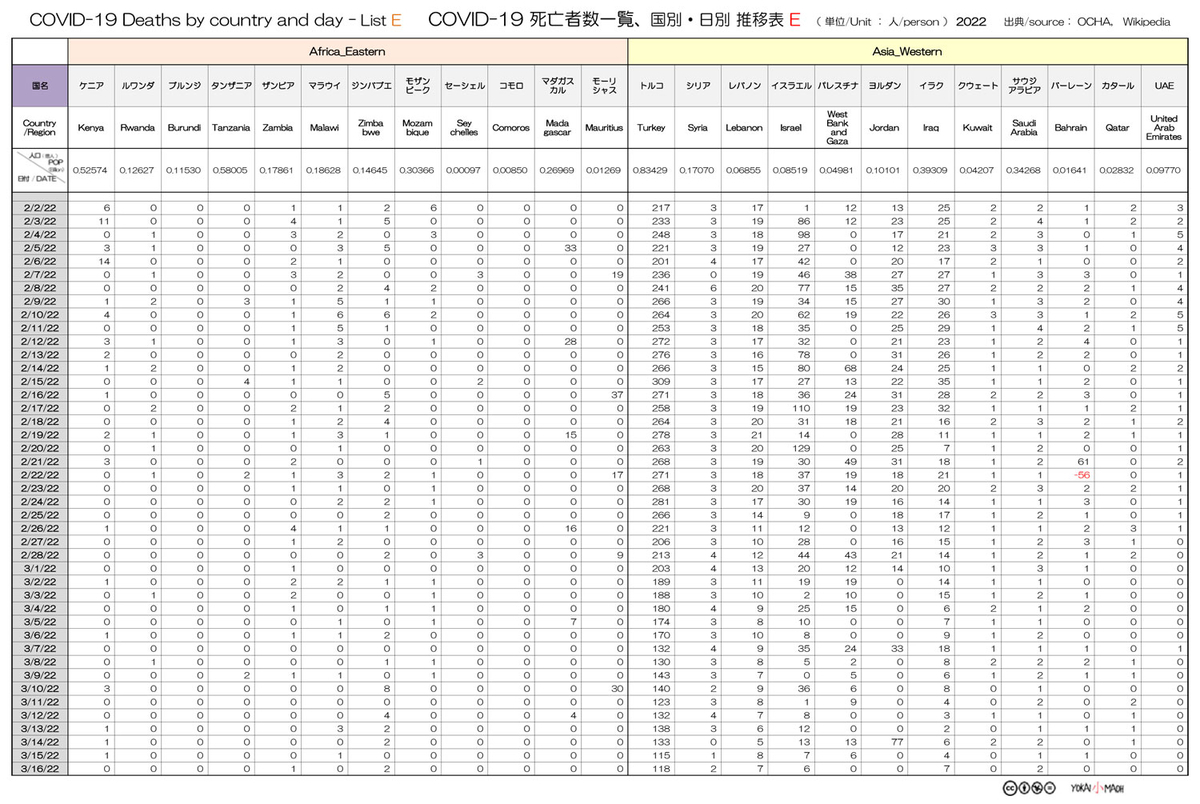Click the United Arab Emirates header
Viewport: 1200px width, 804px height.
pyautogui.click(x=1164, y=128)
